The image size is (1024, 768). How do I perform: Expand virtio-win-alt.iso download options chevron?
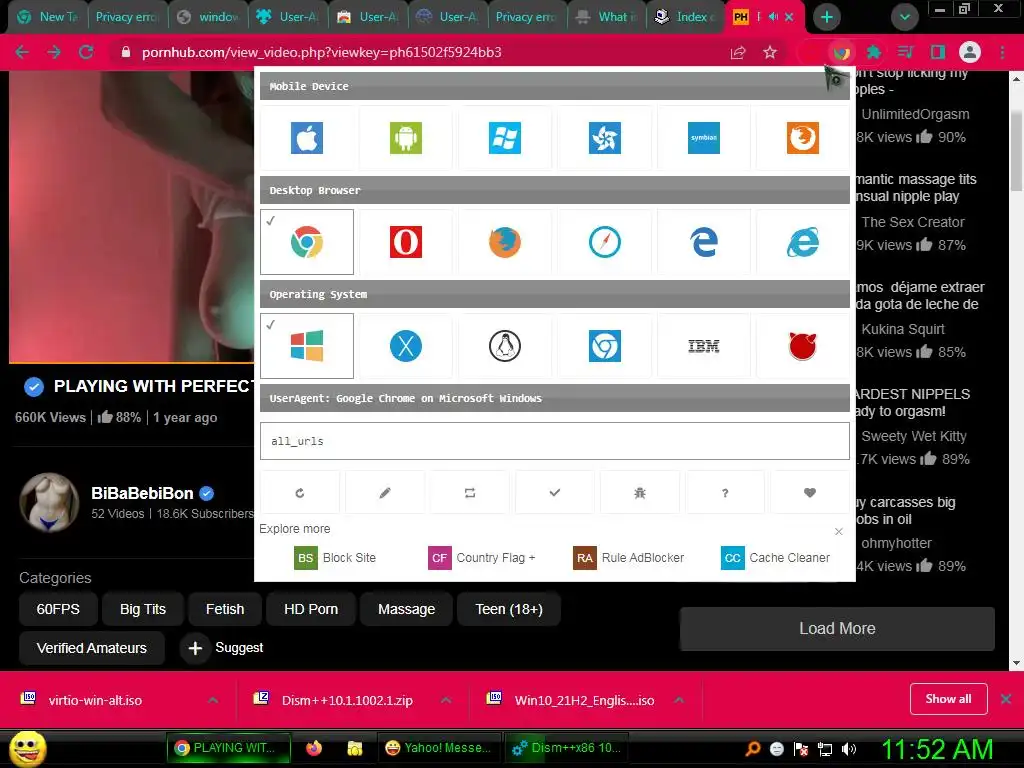(213, 700)
